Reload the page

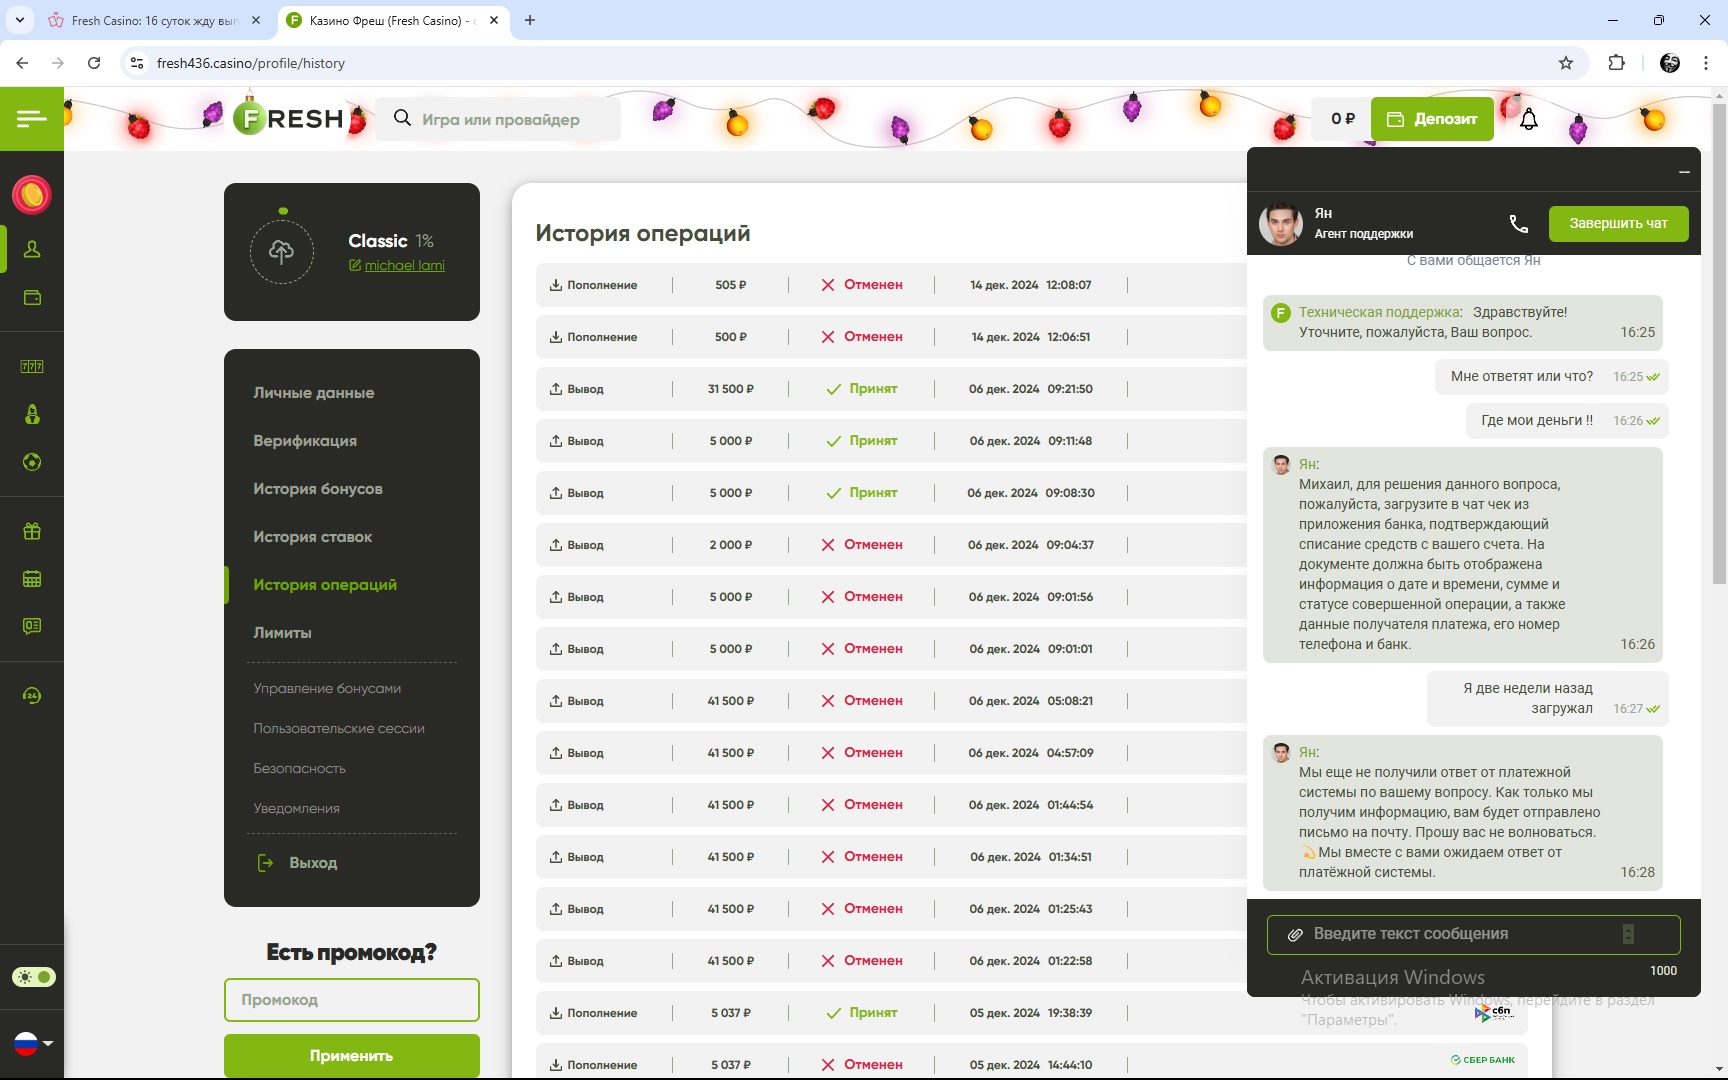94,63
